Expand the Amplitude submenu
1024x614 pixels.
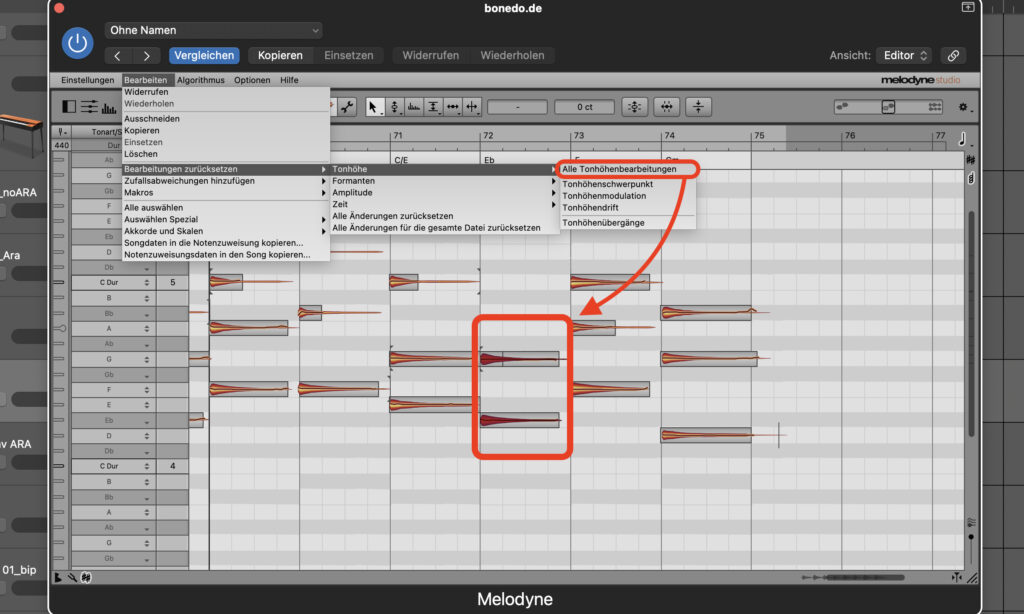click(x=444, y=193)
